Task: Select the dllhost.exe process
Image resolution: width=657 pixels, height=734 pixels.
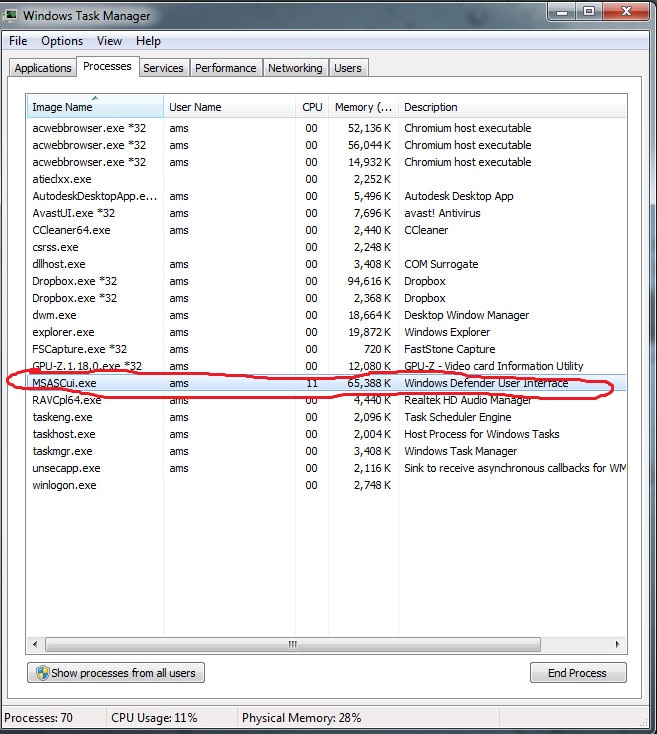Action: tap(326, 264)
